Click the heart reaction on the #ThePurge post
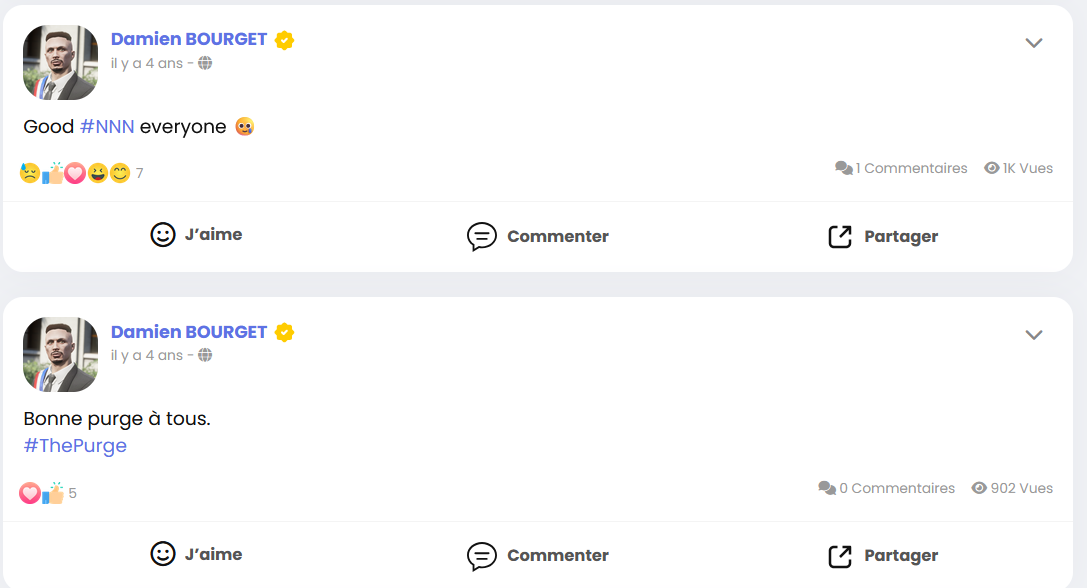 point(30,493)
